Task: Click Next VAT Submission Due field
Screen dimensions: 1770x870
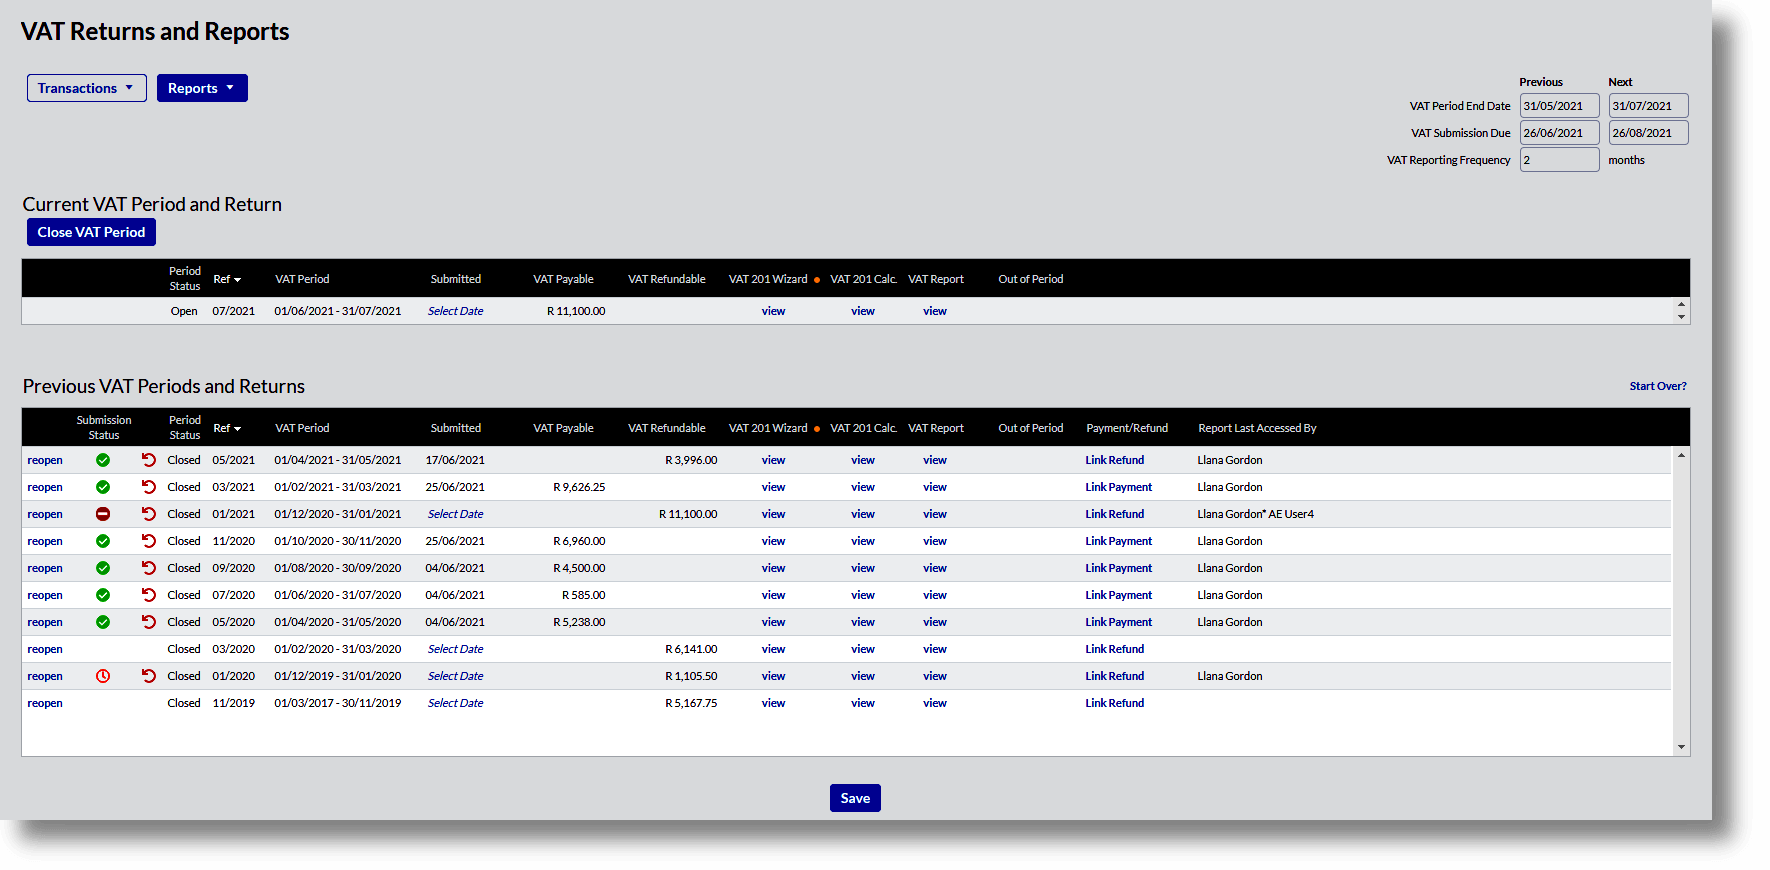Action: click(1649, 133)
